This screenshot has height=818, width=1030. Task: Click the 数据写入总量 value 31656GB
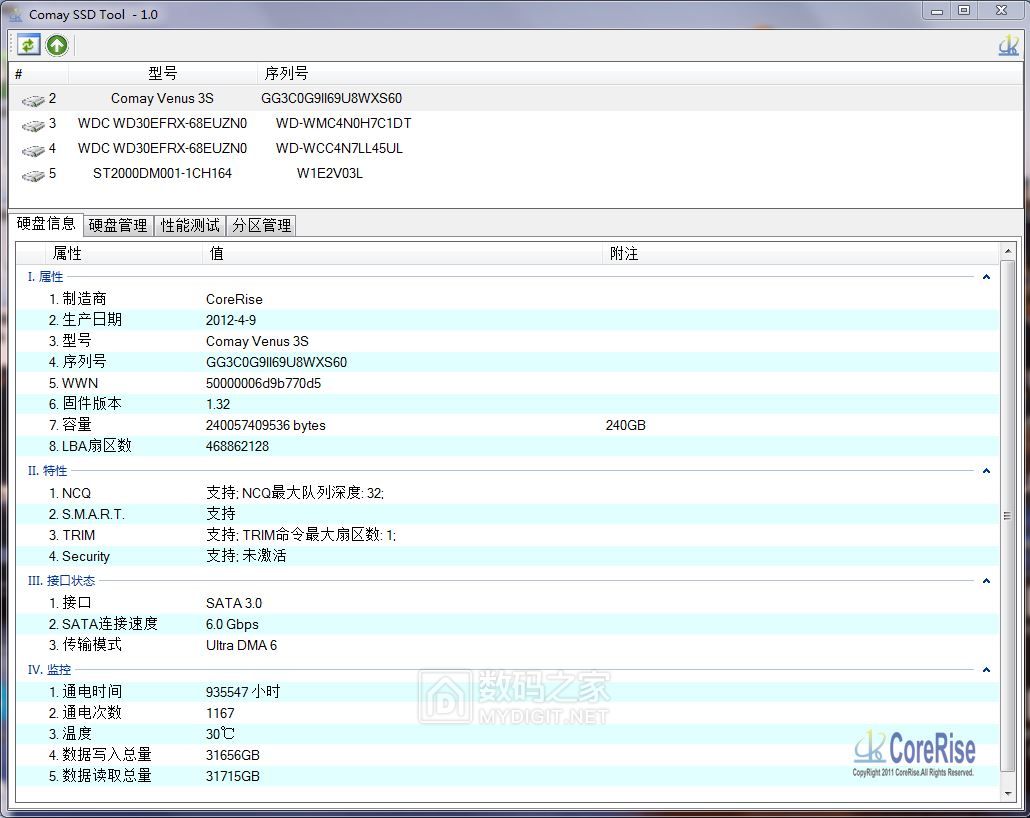click(233, 755)
